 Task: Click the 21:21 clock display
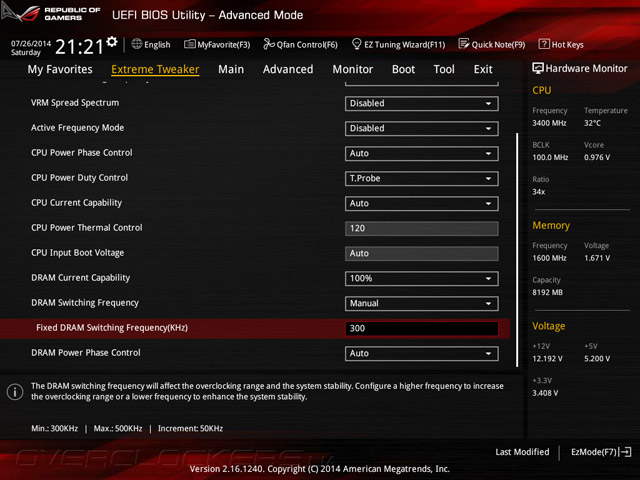pyautogui.click(x=79, y=47)
